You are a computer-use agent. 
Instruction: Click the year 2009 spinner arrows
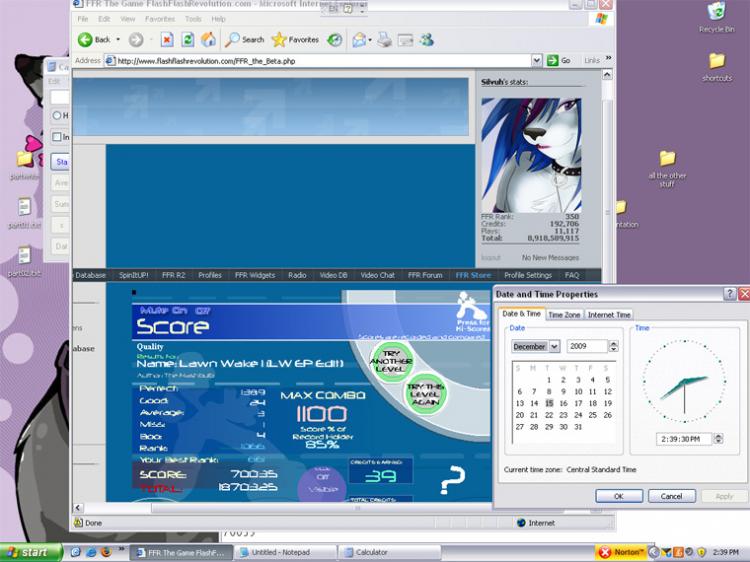pos(613,347)
